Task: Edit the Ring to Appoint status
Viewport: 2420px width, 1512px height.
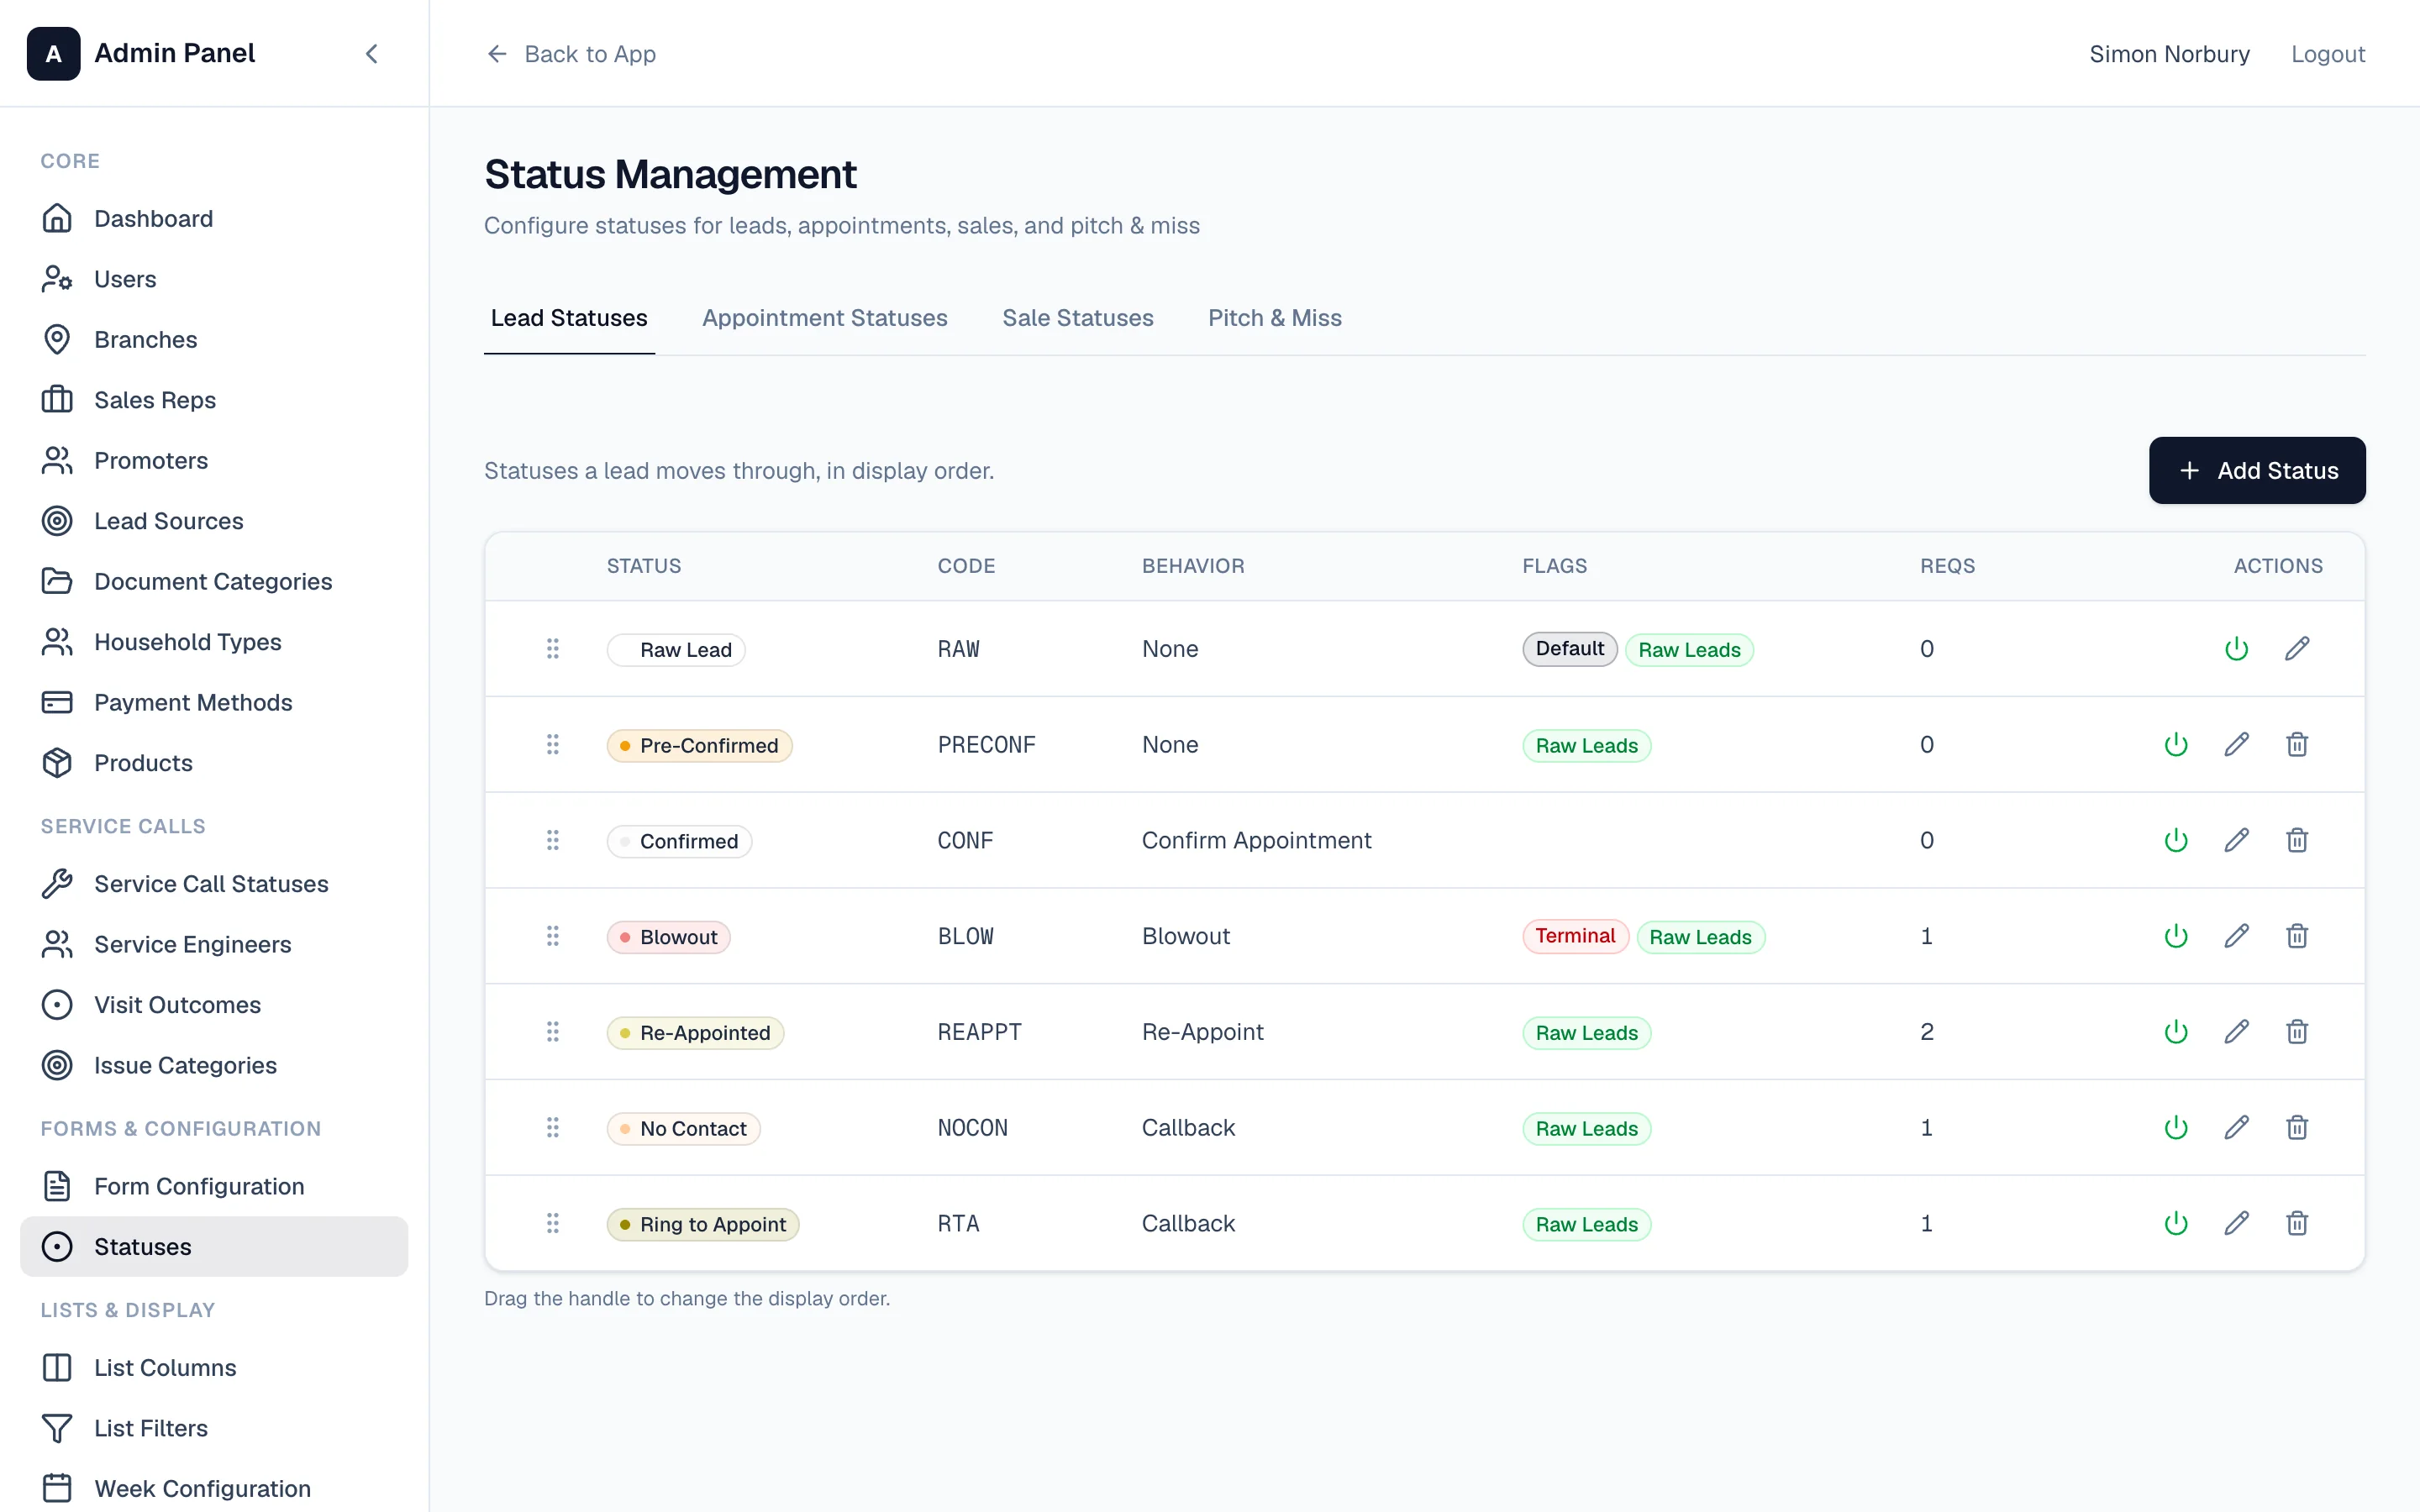Action: point(2237,1224)
